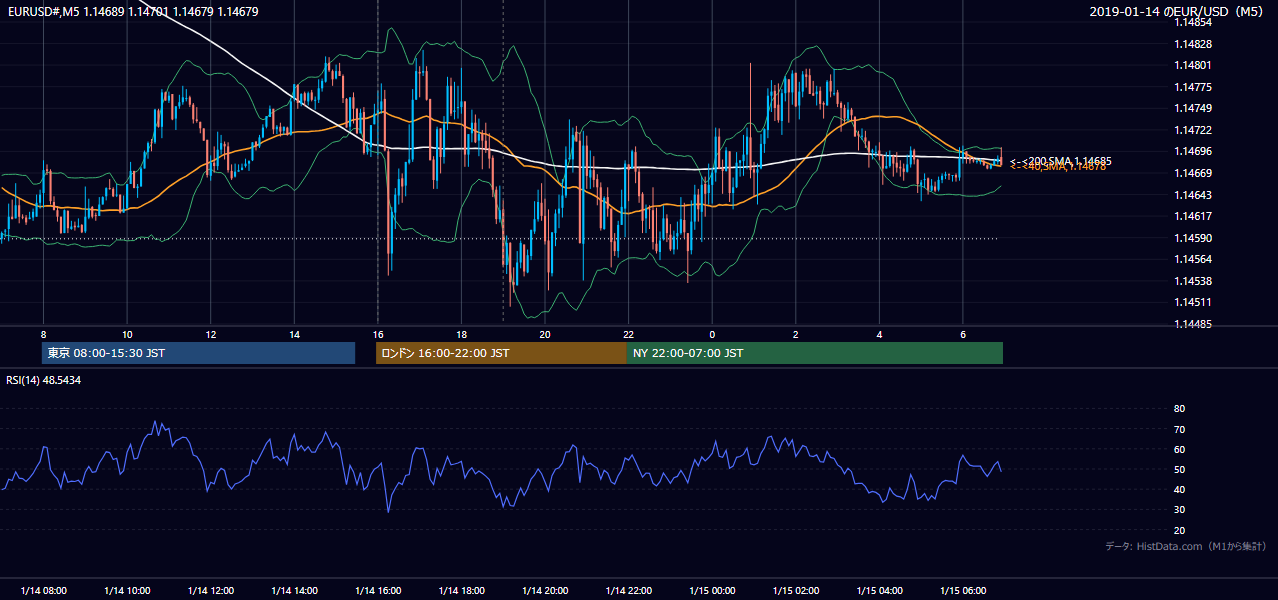Click price axis label 1.14590
1278x600 pixels.
click(x=1194, y=238)
